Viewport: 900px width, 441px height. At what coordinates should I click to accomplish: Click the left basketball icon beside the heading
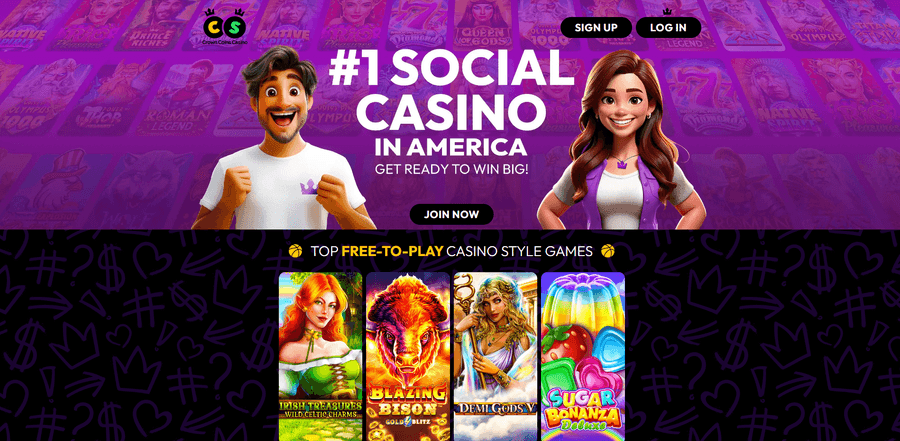pyautogui.click(x=296, y=251)
